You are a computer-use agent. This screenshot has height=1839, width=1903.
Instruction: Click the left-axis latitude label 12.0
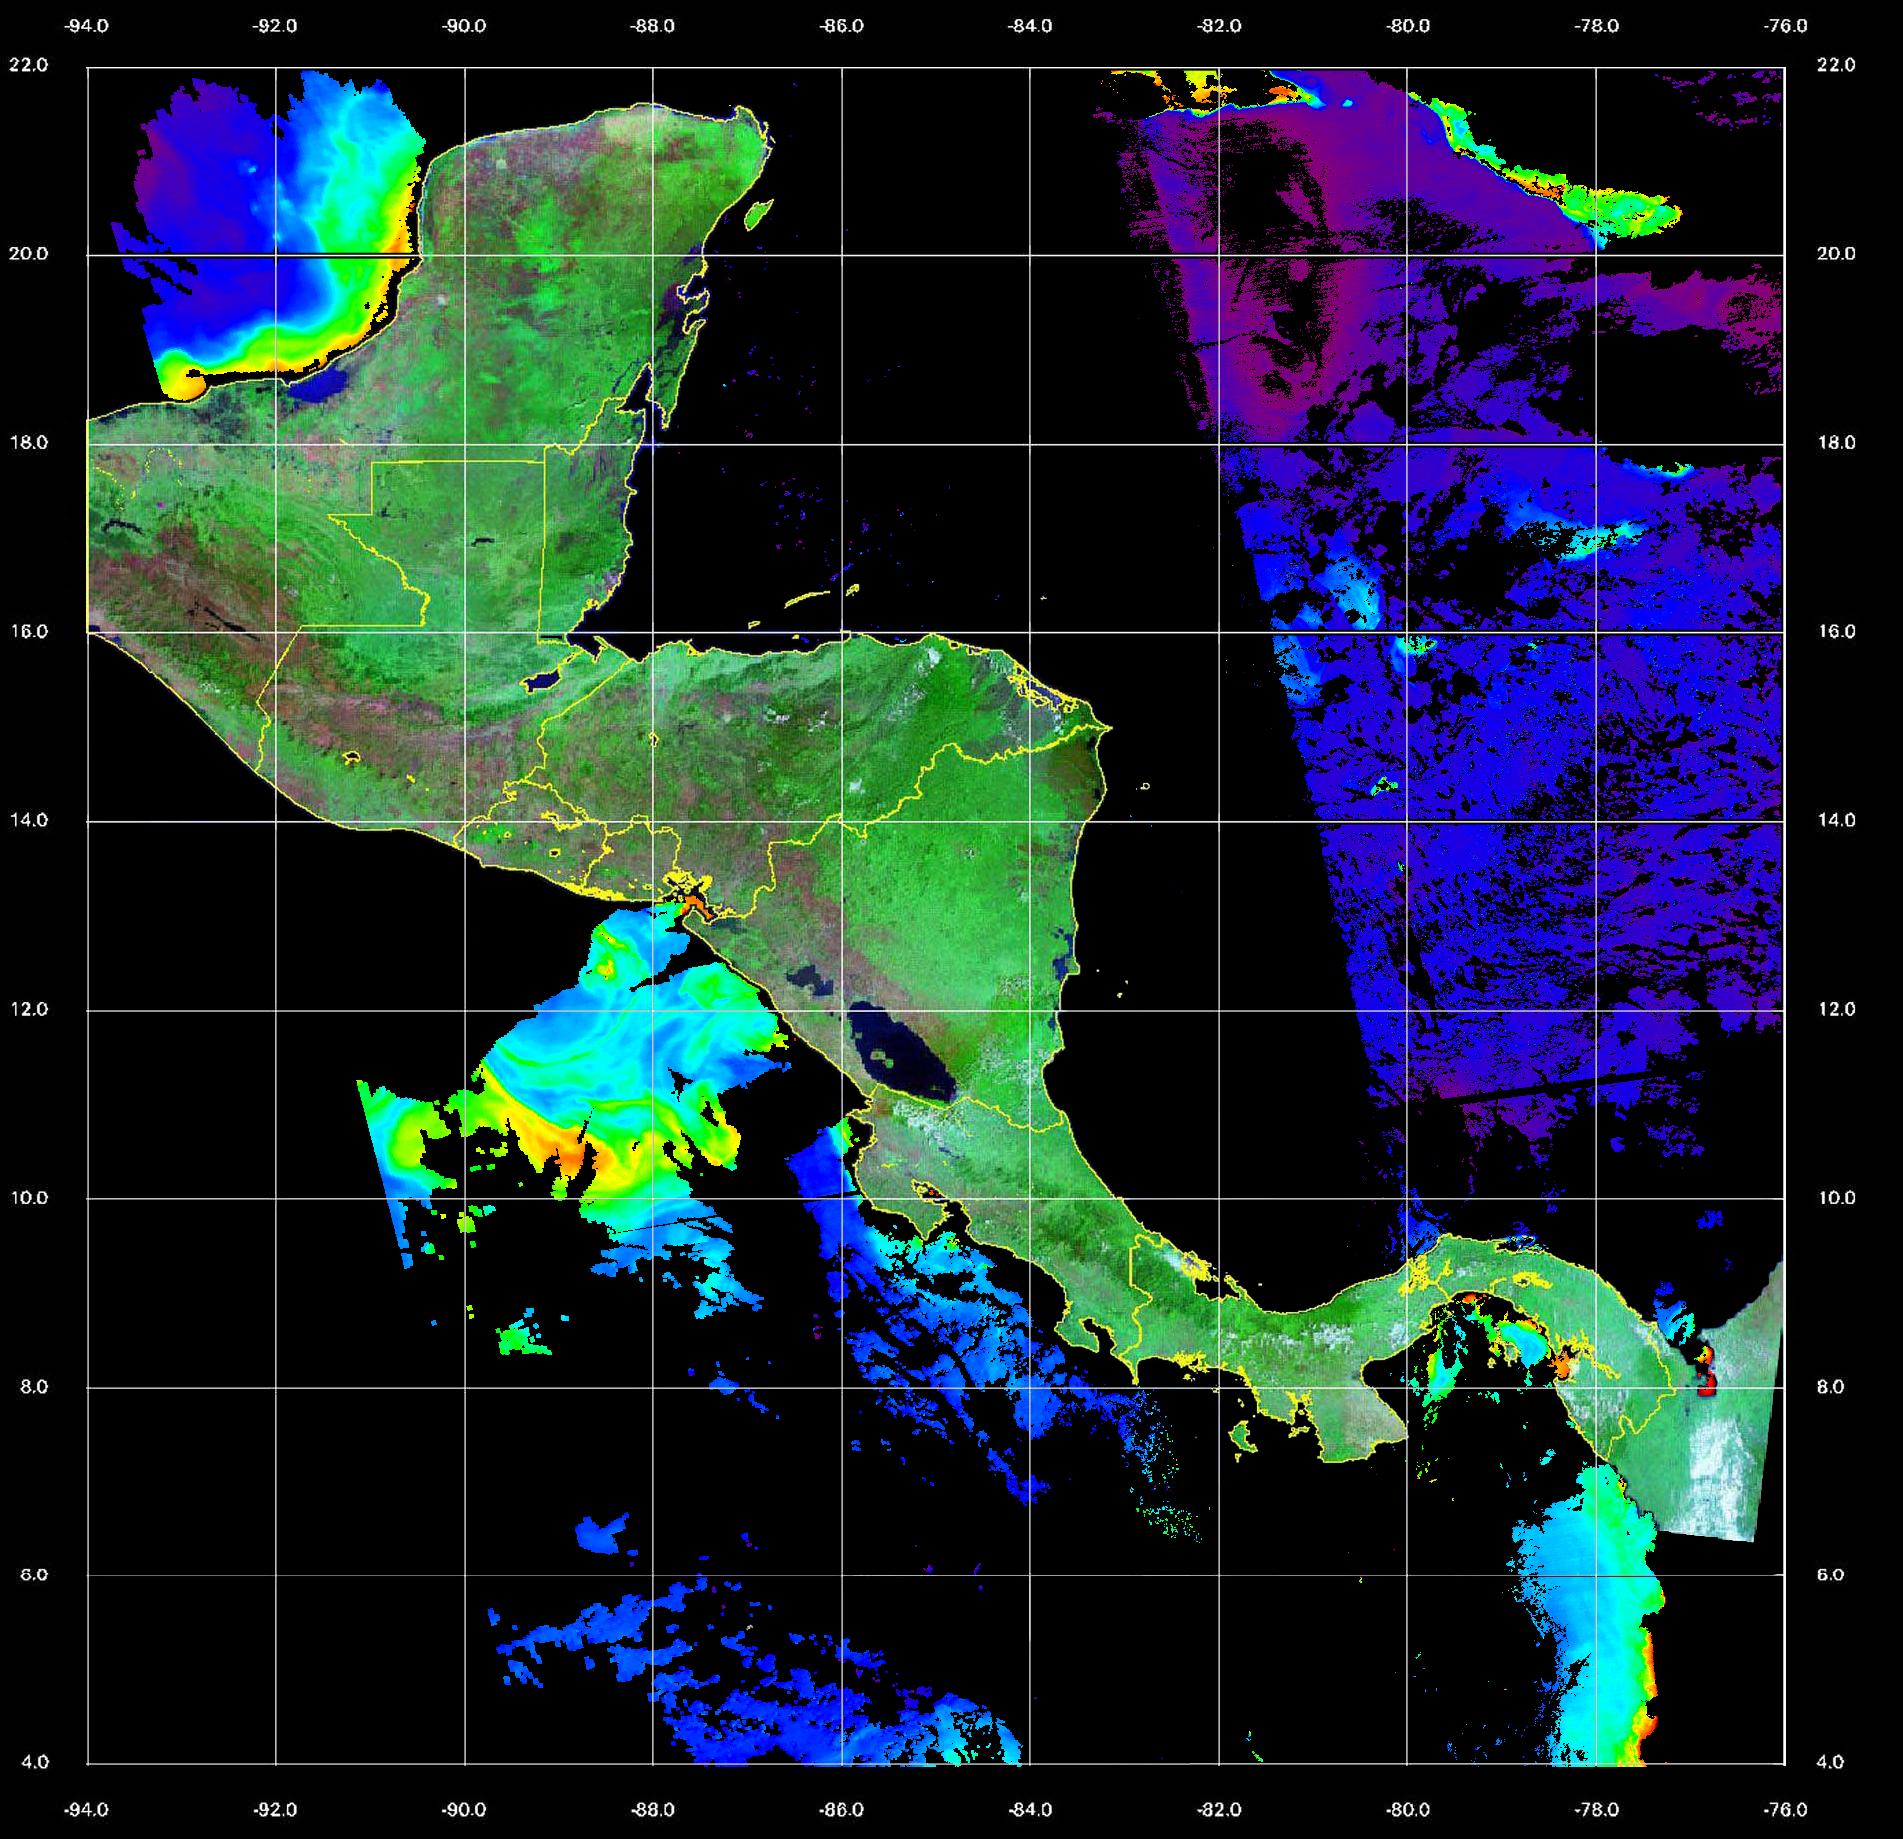click(x=28, y=1009)
